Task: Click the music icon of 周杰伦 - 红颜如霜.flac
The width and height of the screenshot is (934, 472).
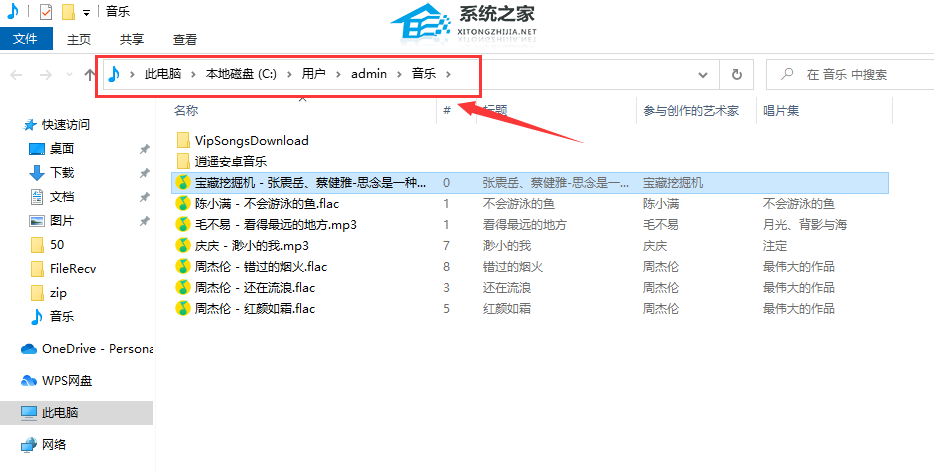Action: coord(182,308)
